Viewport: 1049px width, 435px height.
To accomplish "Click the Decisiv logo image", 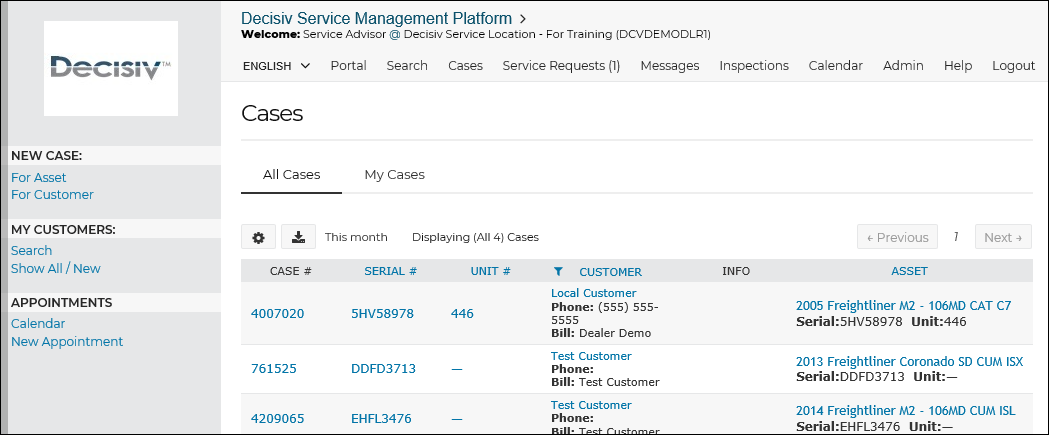I will [x=111, y=68].
